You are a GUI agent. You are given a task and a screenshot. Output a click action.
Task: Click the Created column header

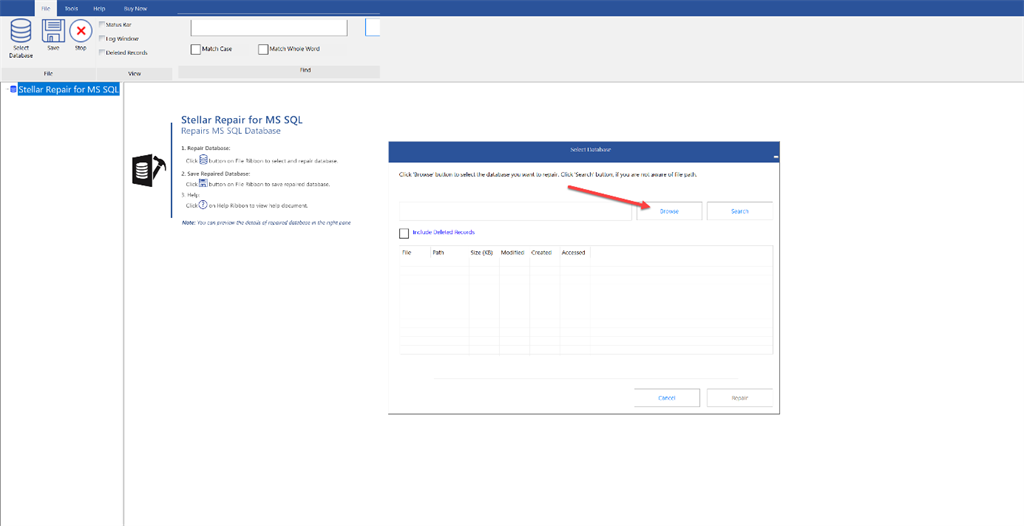click(541, 252)
